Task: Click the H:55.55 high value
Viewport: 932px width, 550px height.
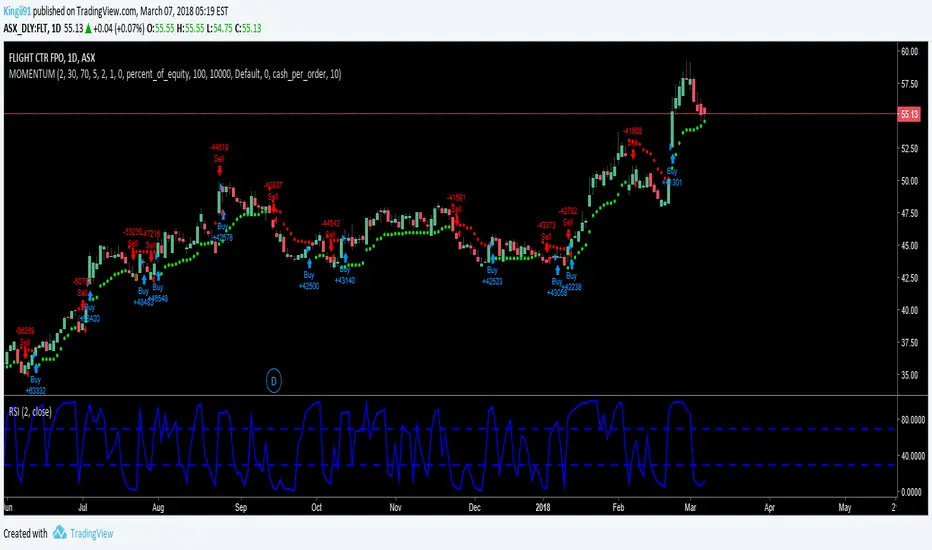Action: point(190,28)
